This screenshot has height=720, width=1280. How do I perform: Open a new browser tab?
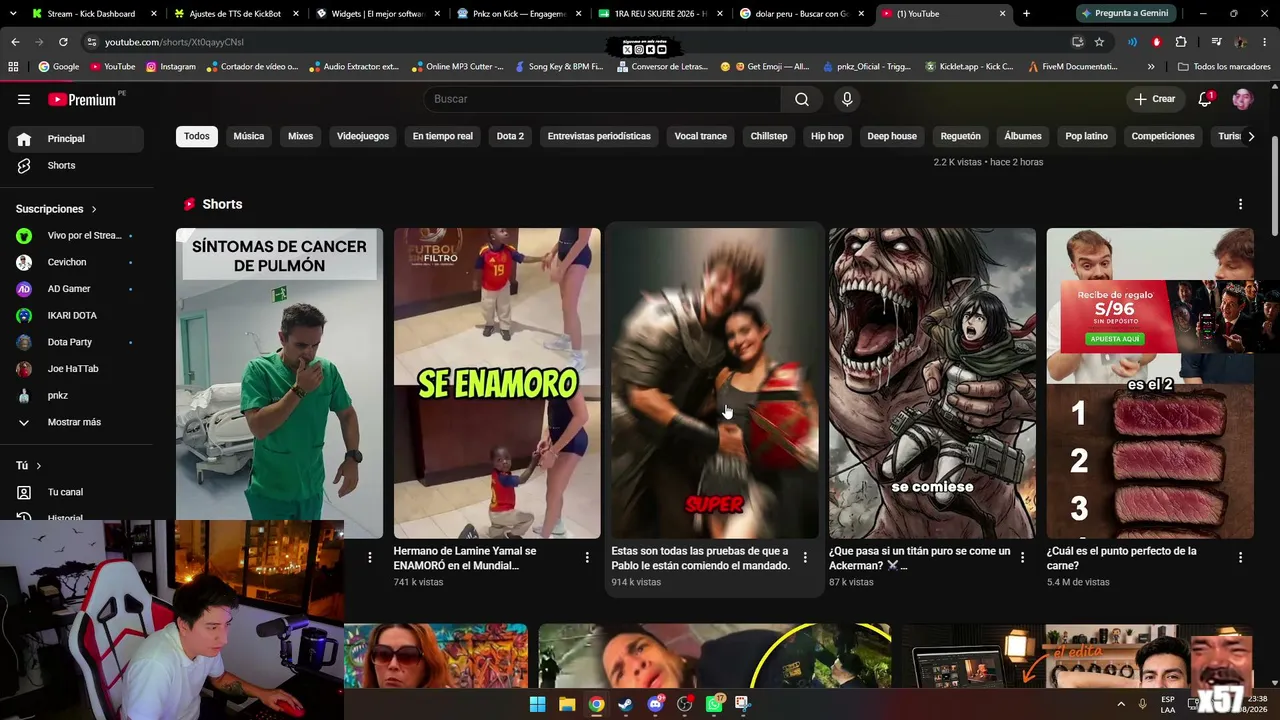1026,14
